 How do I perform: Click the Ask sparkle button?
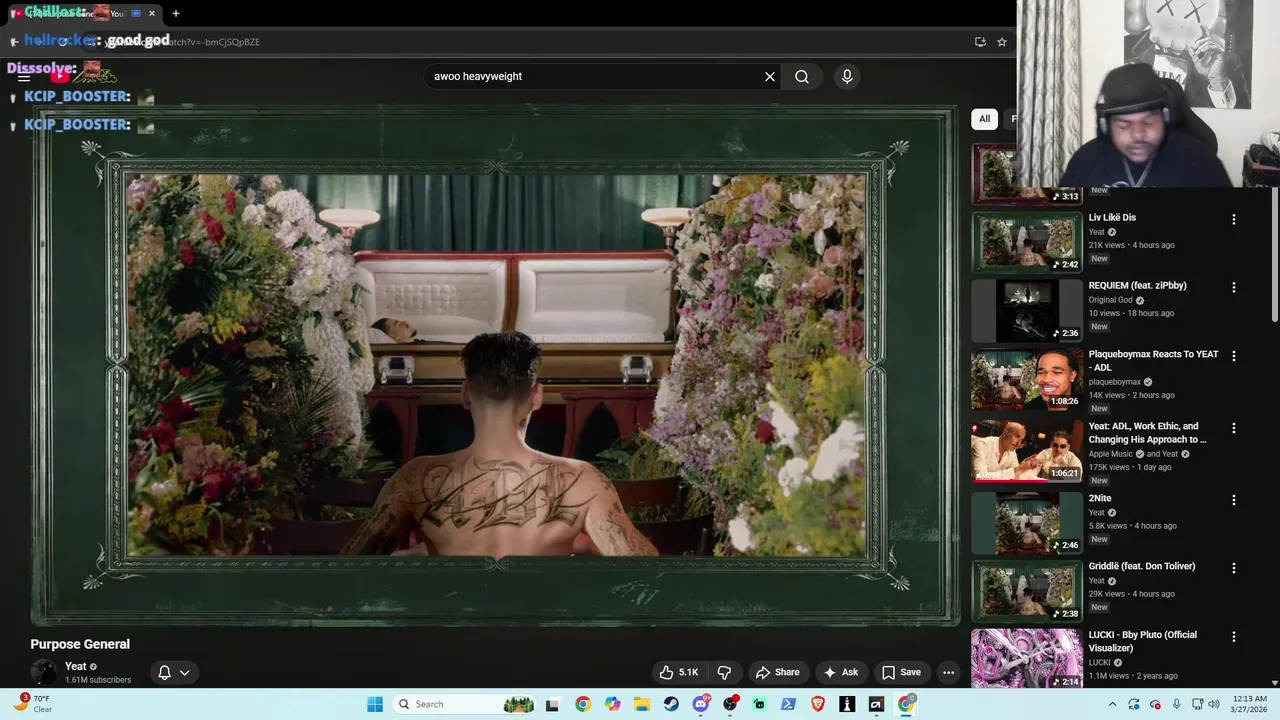[840, 672]
